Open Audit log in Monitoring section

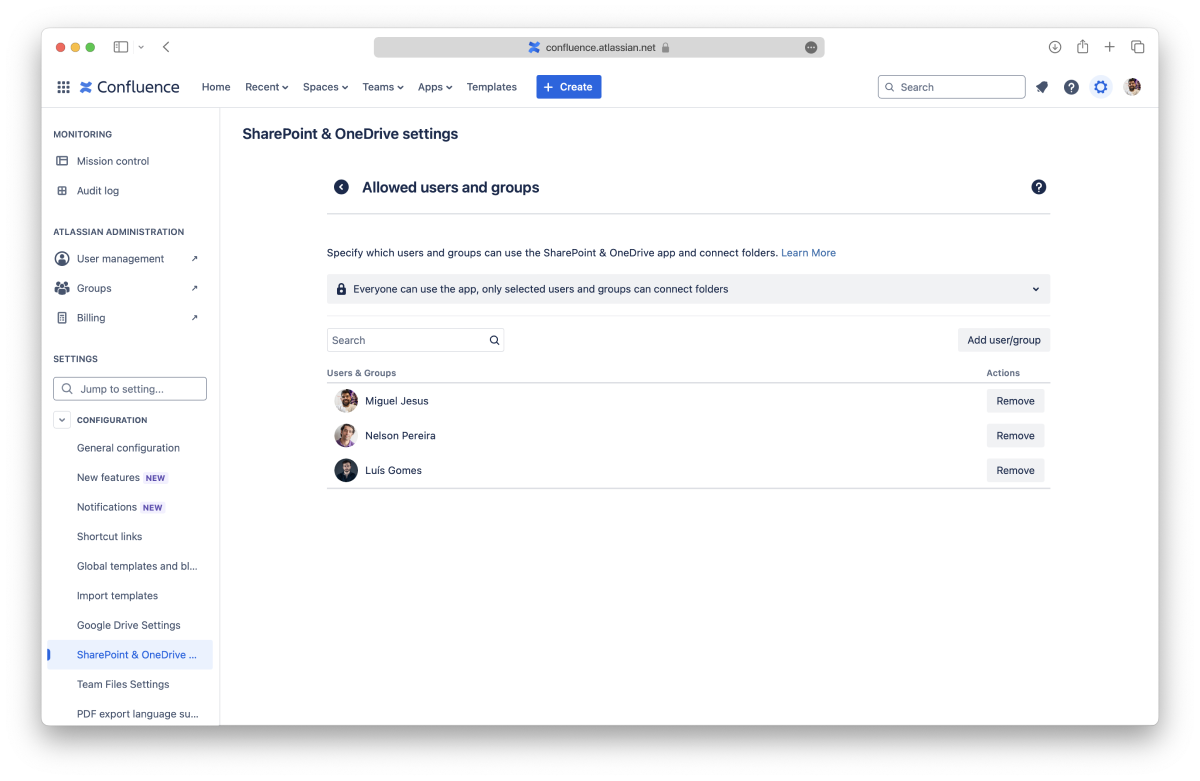(x=97, y=191)
